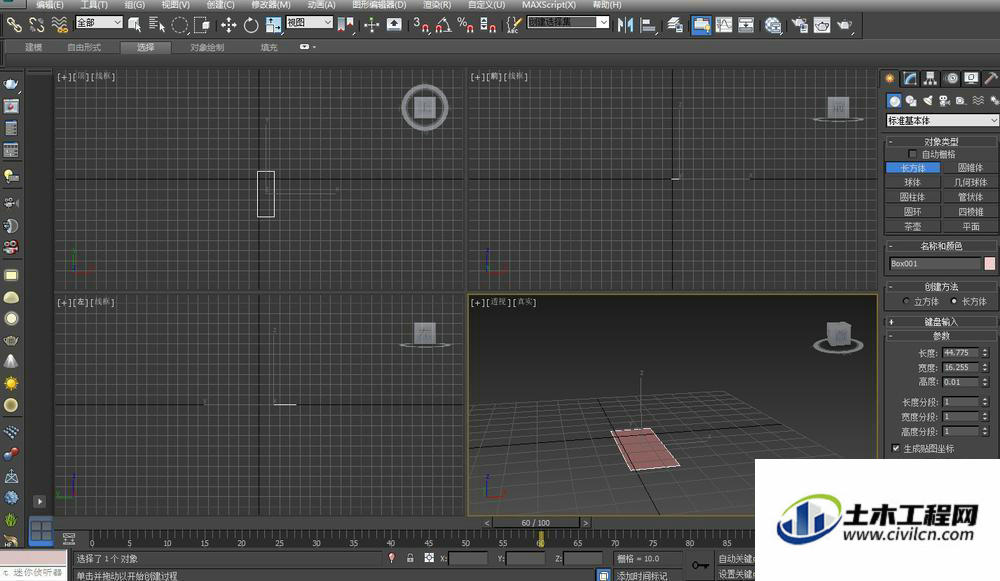Switch to the 自由形式 ribbon tab
The image size is (1000, 581).
coord(84,47)
